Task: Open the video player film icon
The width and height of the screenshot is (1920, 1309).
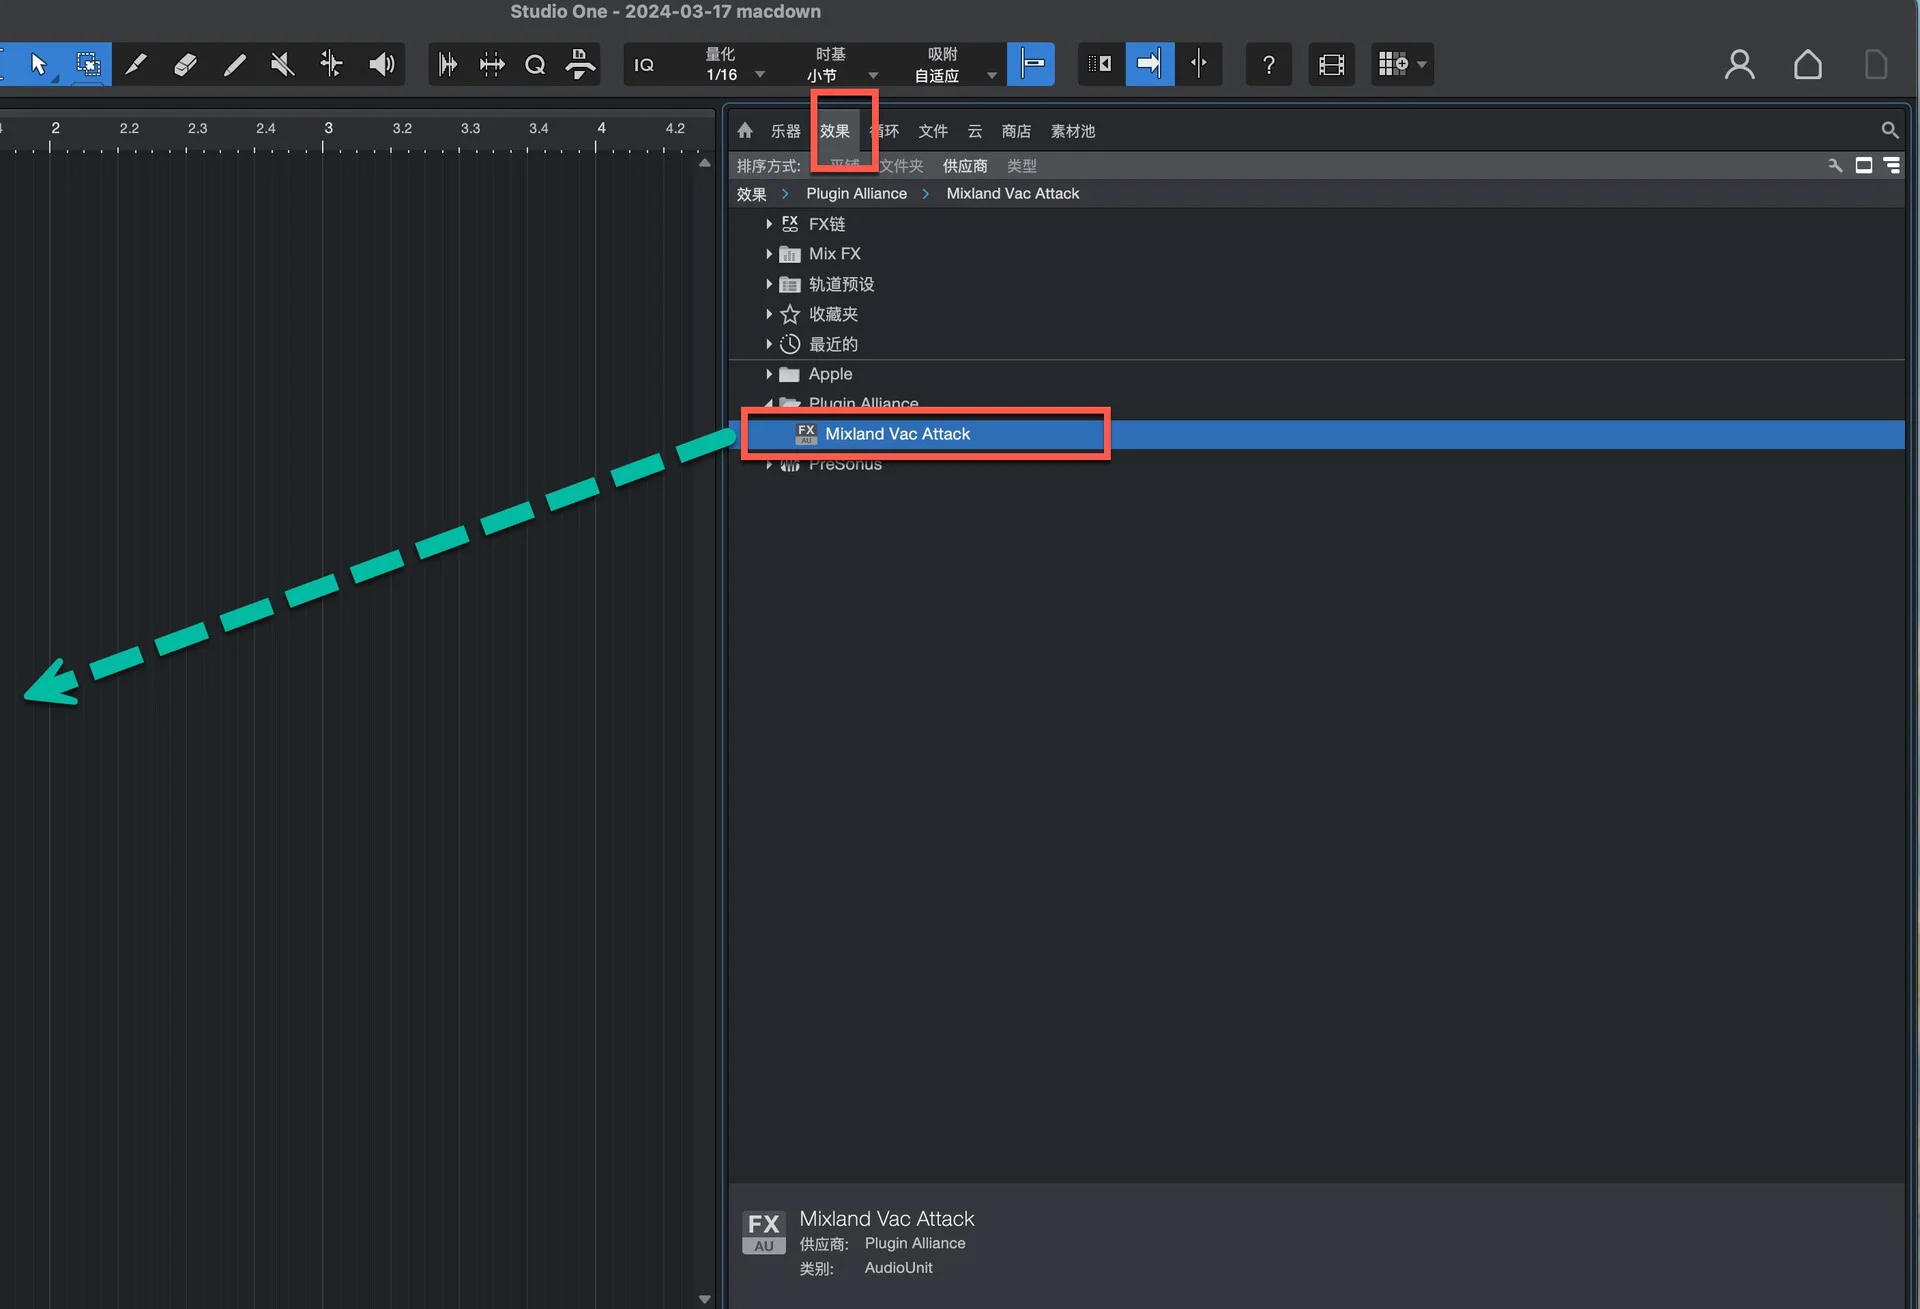Action: [x=1331, y=65]
